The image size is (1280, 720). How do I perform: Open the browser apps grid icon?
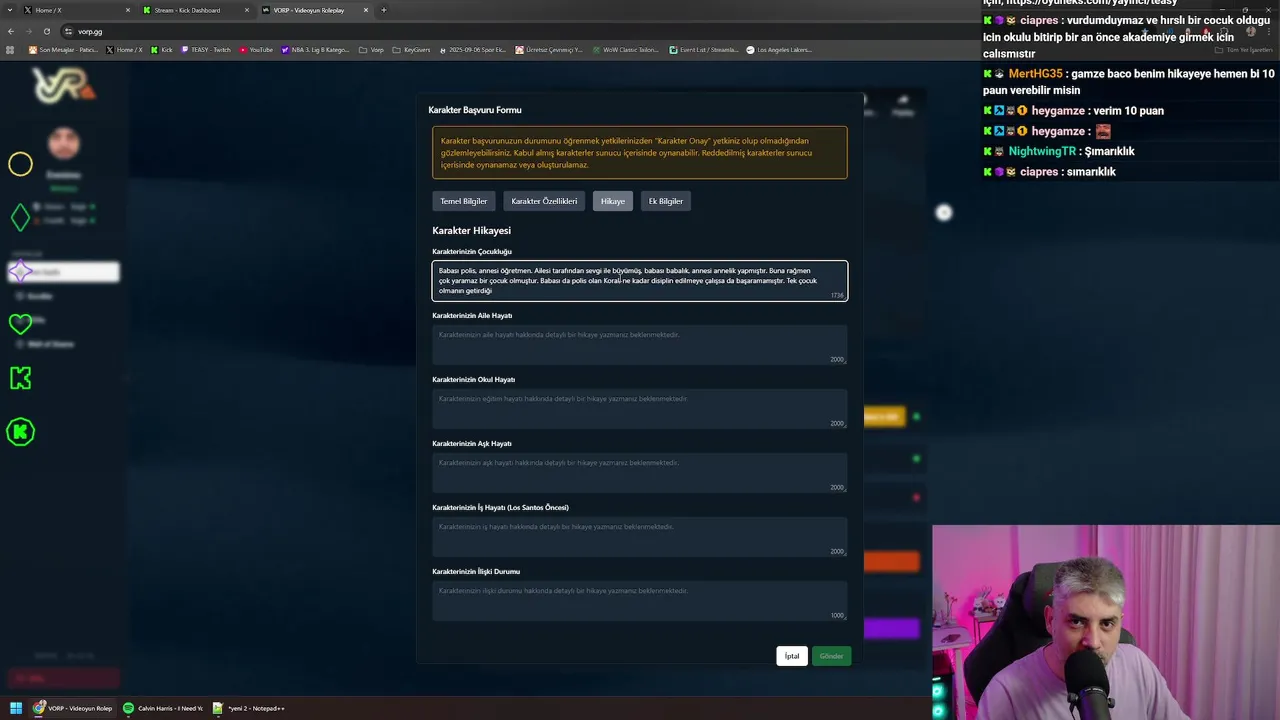pos(11,50)
